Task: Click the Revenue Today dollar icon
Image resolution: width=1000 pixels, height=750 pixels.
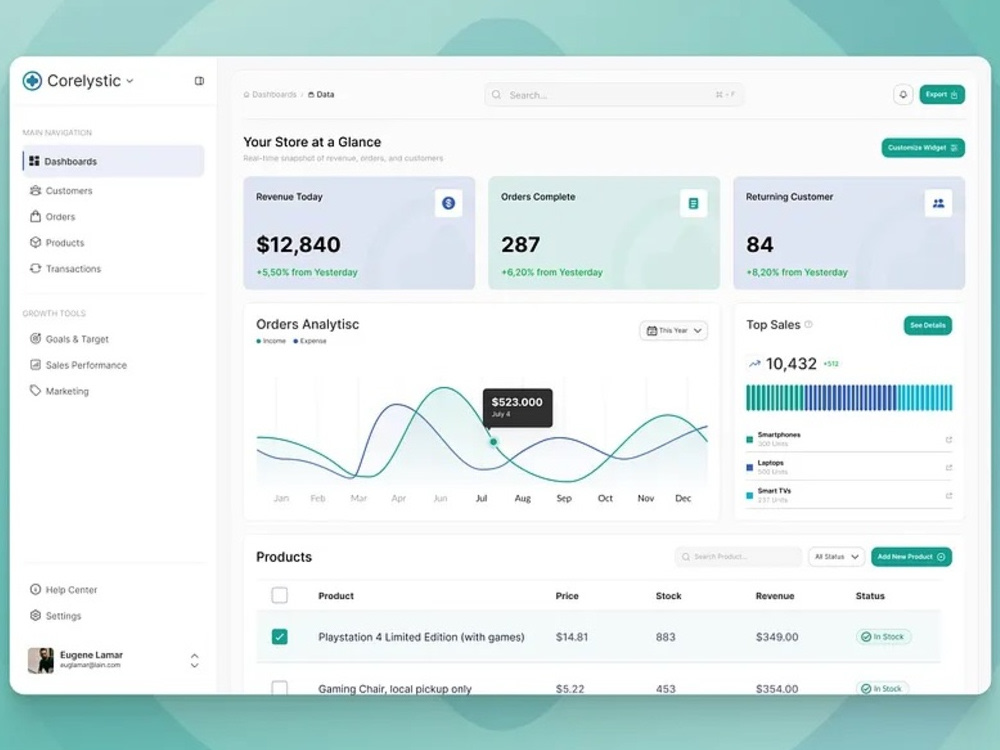Action: coord(448,203)
